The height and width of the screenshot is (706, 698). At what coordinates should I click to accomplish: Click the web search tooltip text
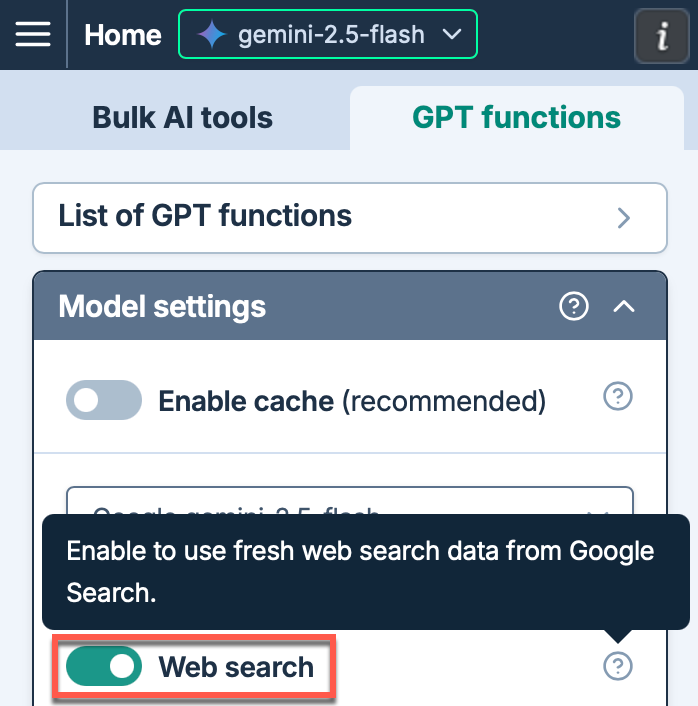pyautogui.click(x=360, y=571)
